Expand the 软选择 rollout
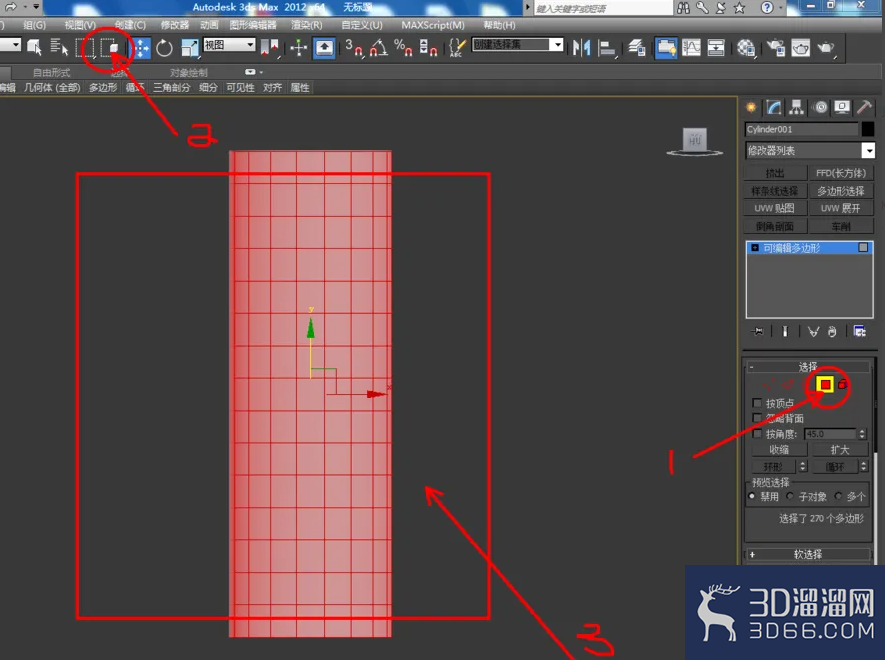The image size is (885, 660). (808, 554)
